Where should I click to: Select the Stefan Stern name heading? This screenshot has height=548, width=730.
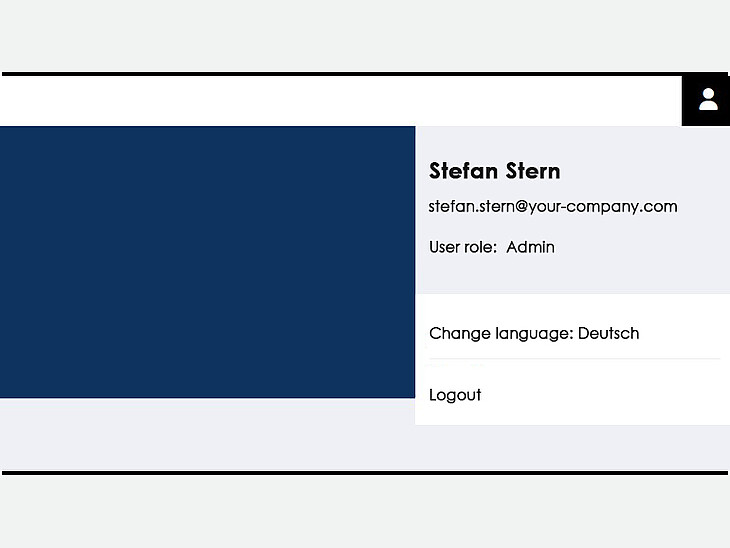click(494, 171)
